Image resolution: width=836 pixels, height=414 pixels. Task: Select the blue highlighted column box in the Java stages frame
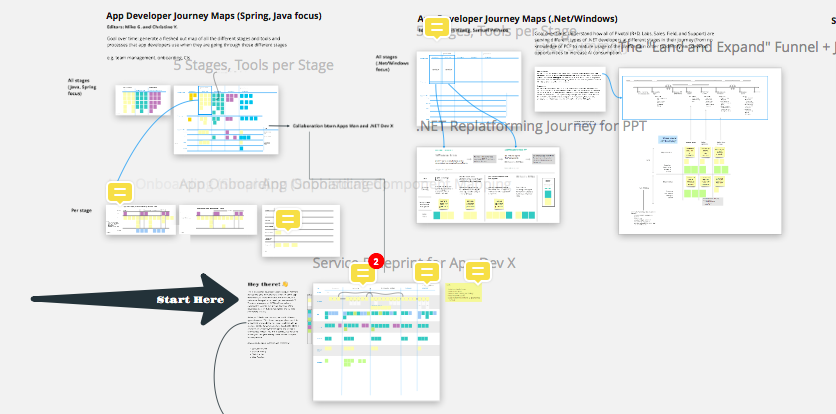coord(205,100)
